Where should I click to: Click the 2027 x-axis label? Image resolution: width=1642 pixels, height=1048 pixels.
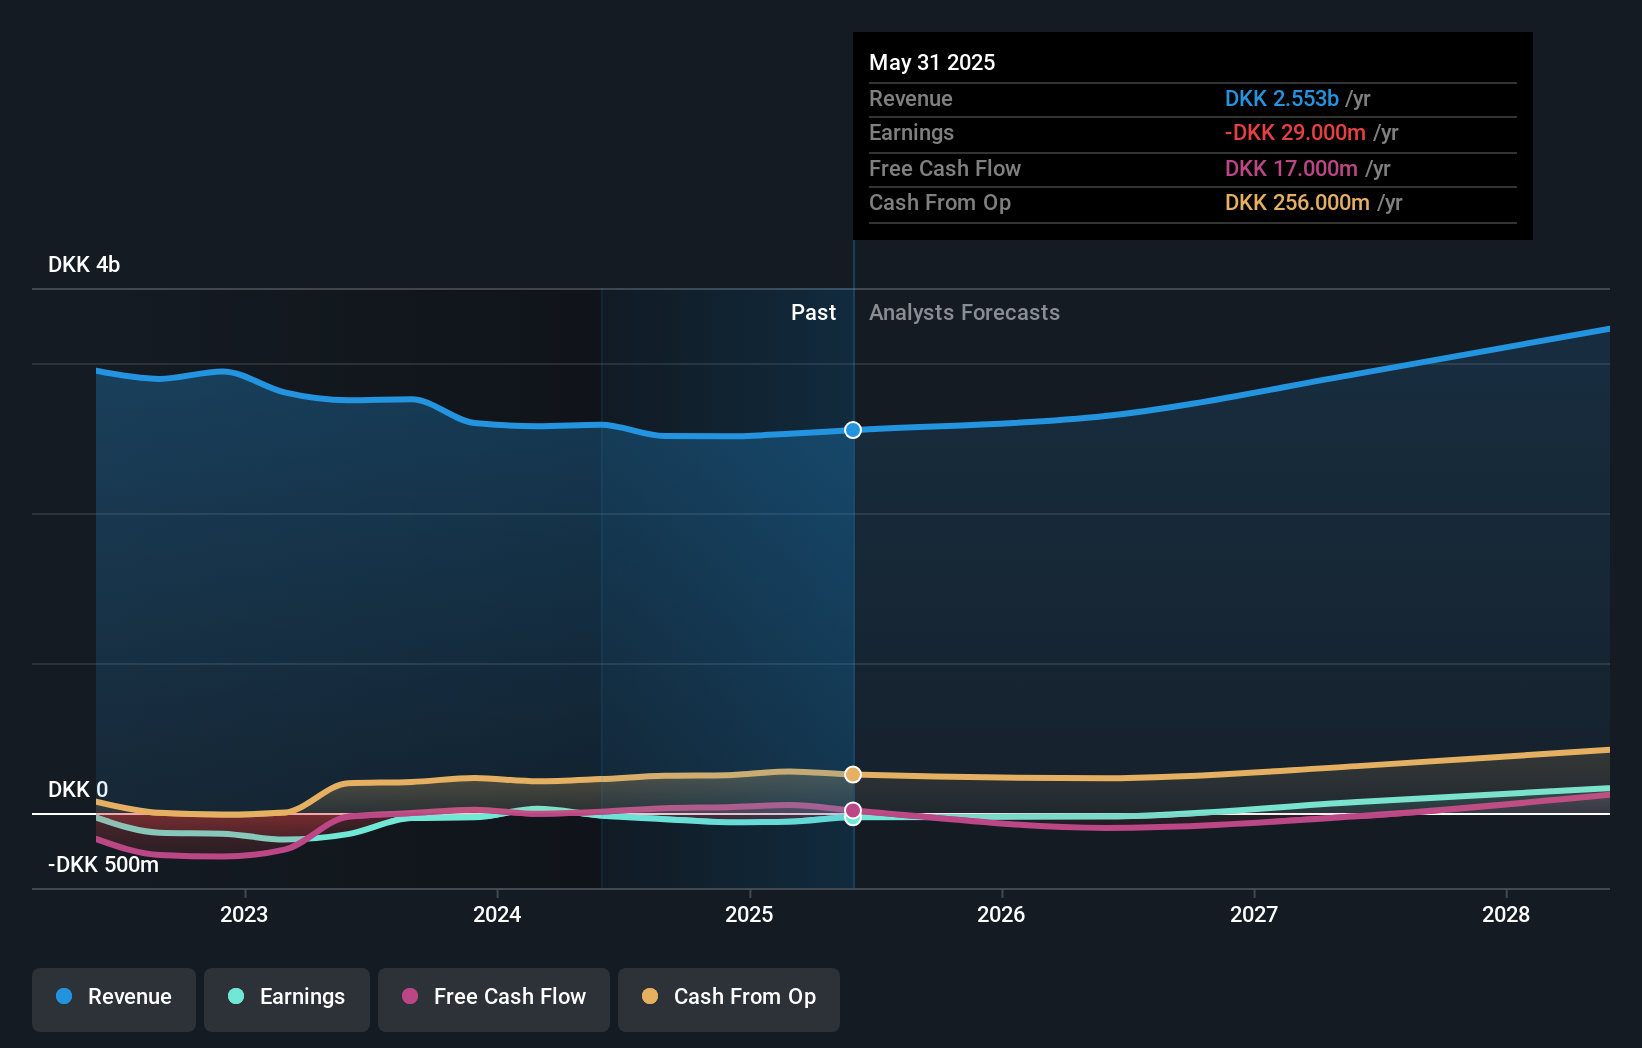[x=1254, y=915]
